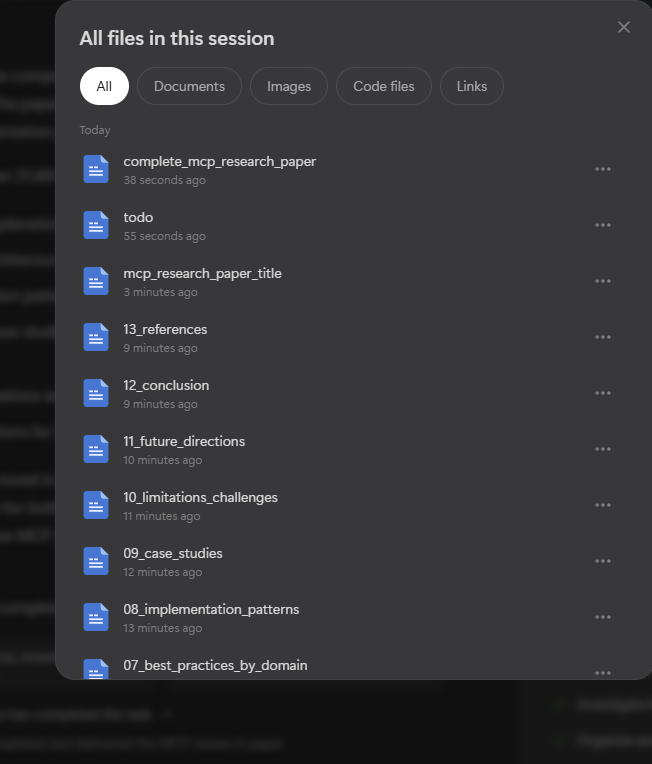
Task: Open three-dot menu for 12_conclusion
Action: pos(603,393)
